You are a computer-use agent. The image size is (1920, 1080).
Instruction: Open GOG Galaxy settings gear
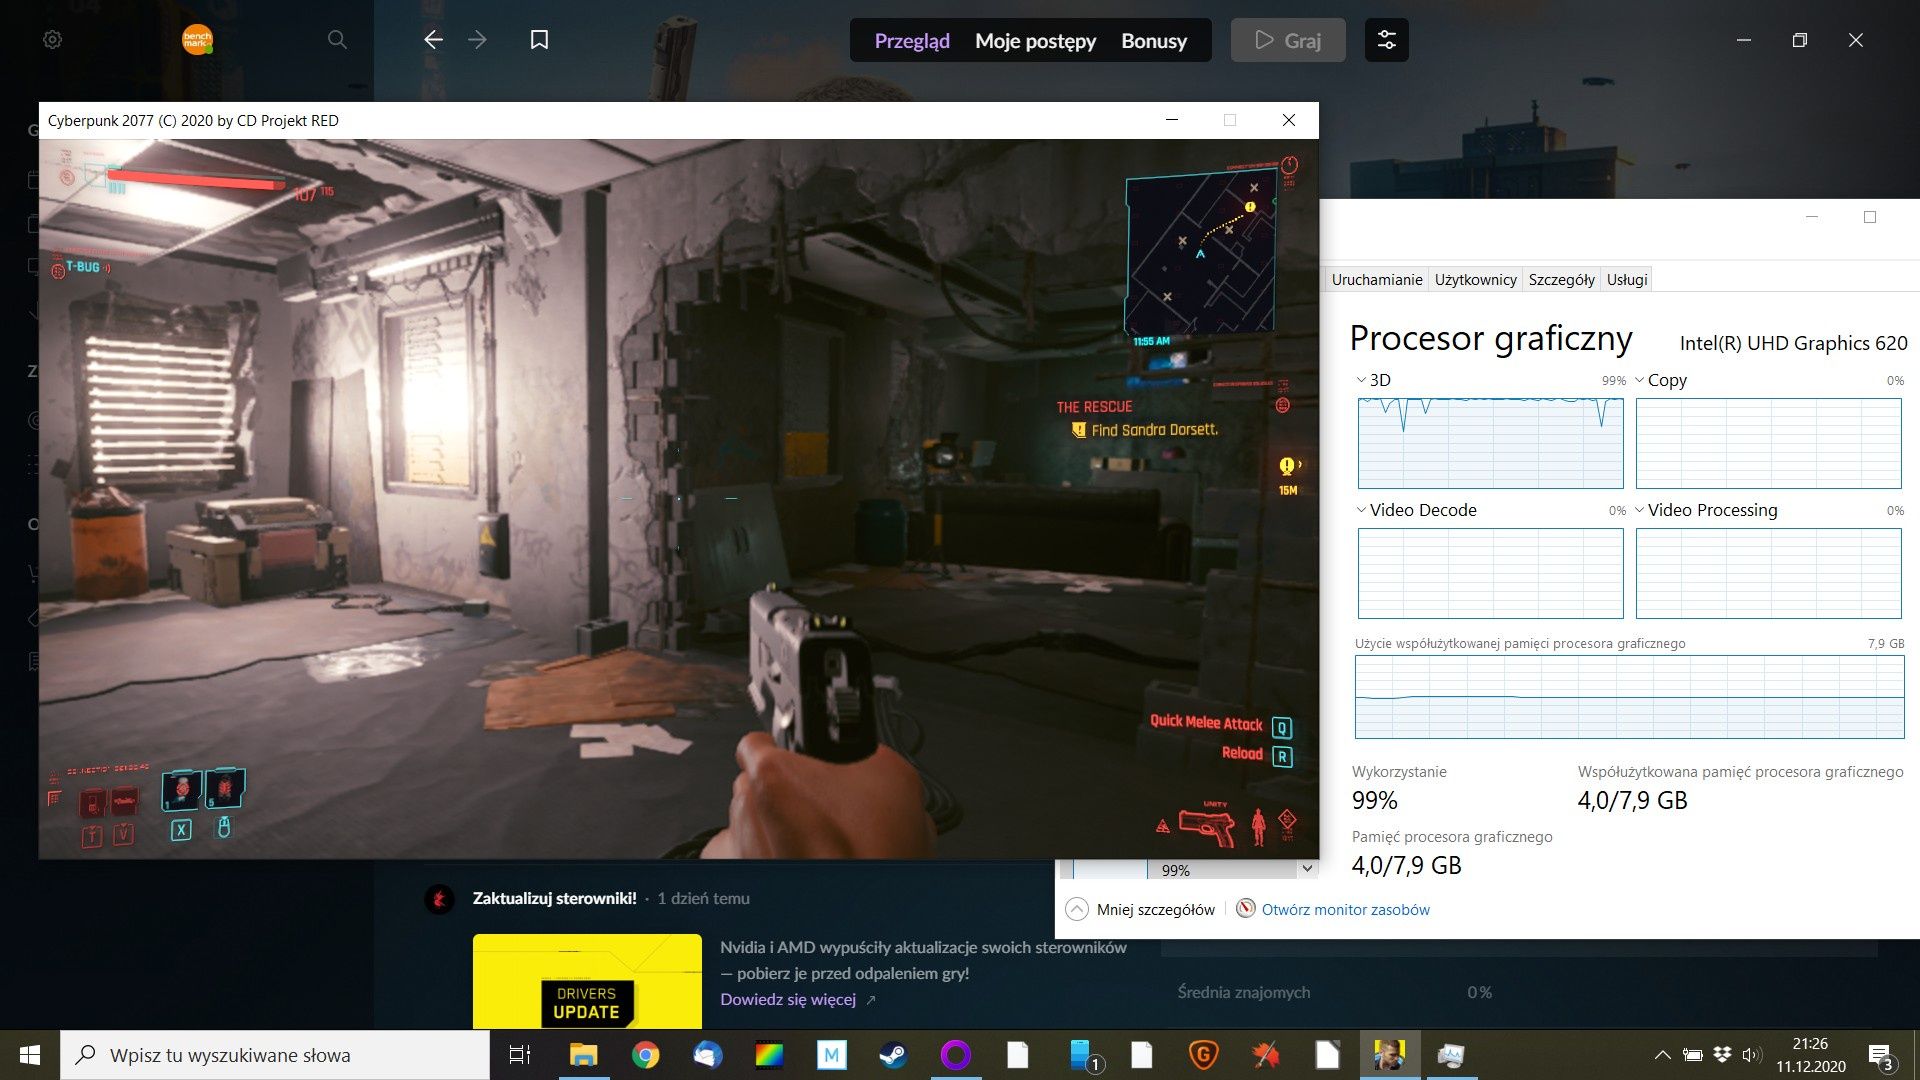(53, 40)
